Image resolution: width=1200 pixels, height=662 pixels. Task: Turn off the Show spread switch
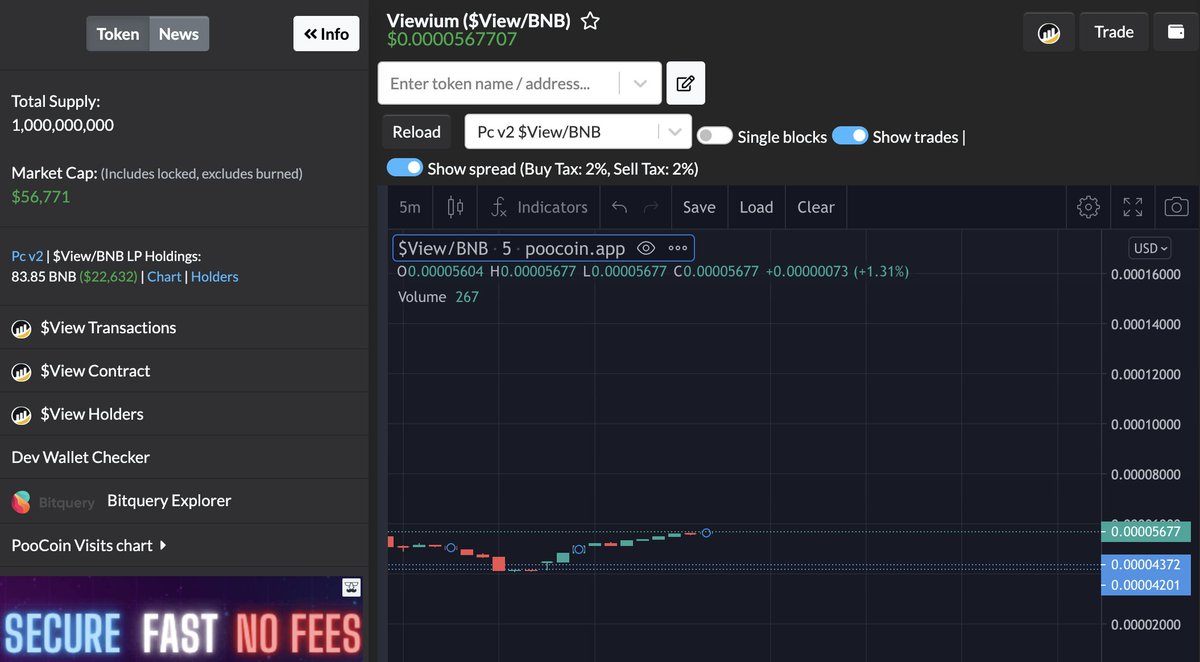(405, 168)
